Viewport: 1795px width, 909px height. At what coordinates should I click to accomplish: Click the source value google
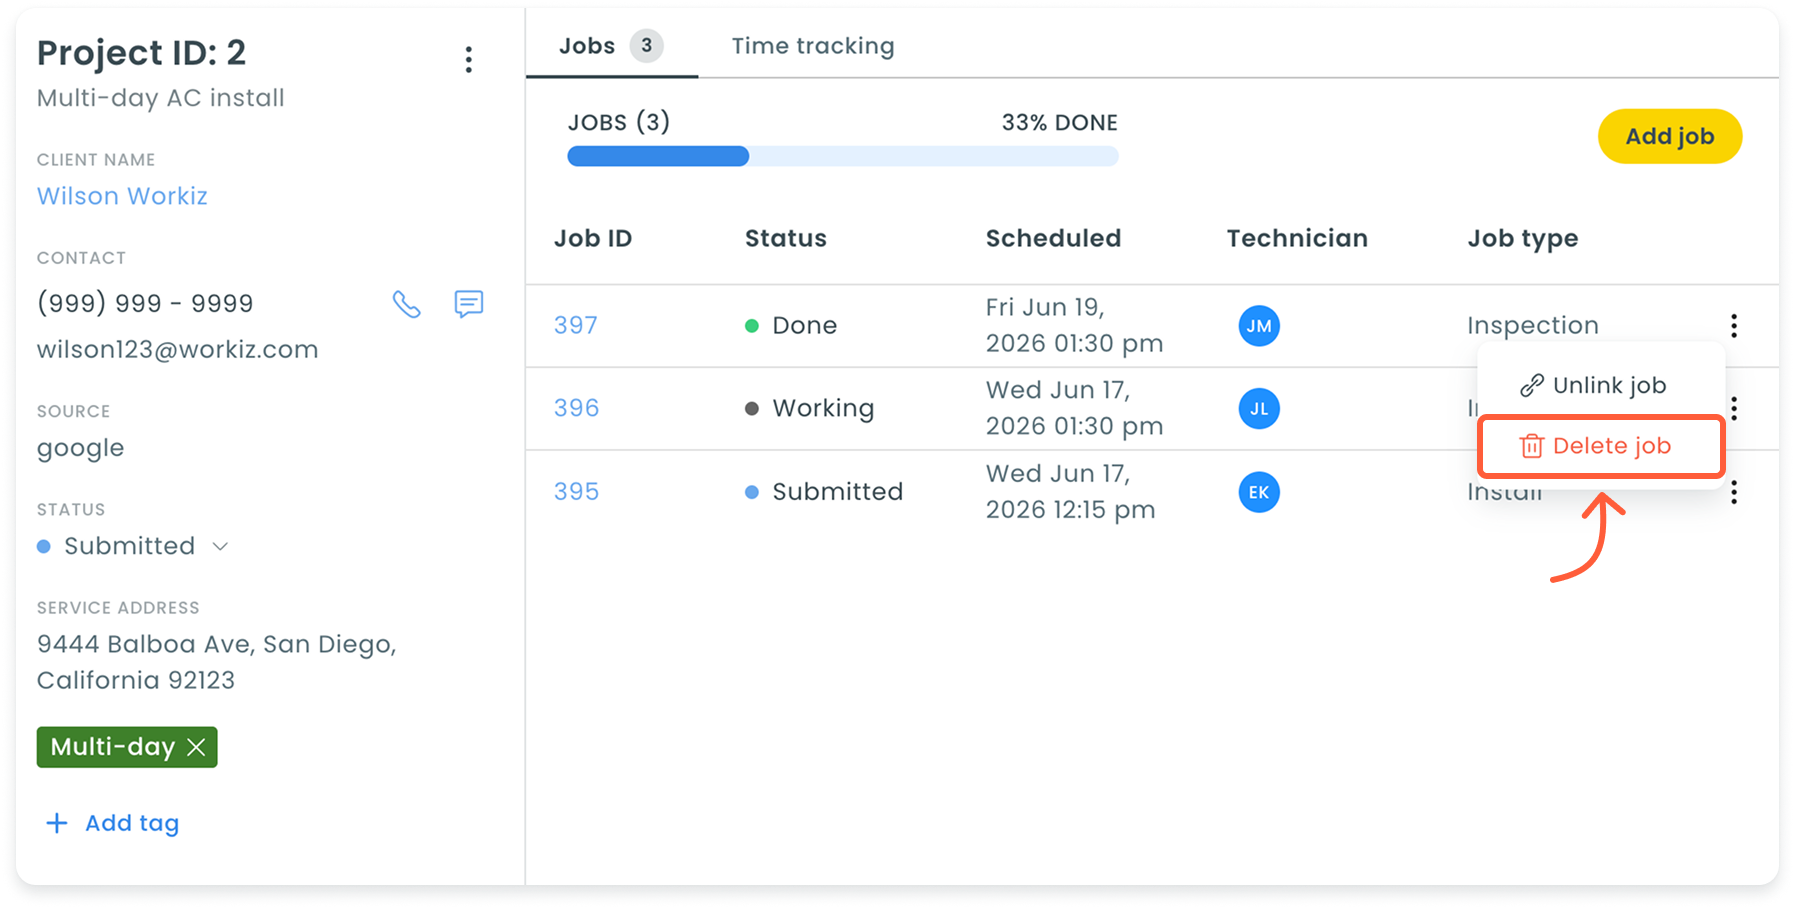pyautogui.click(x=80, y=449)
